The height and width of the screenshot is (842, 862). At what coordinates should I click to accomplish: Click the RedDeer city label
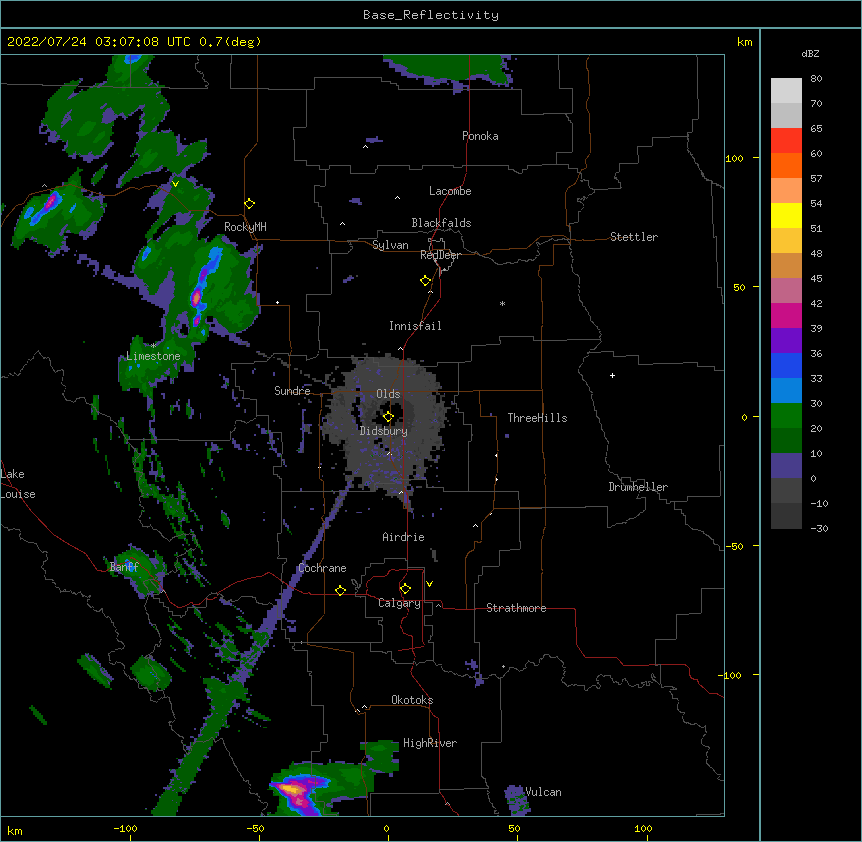tap(440, 255)
